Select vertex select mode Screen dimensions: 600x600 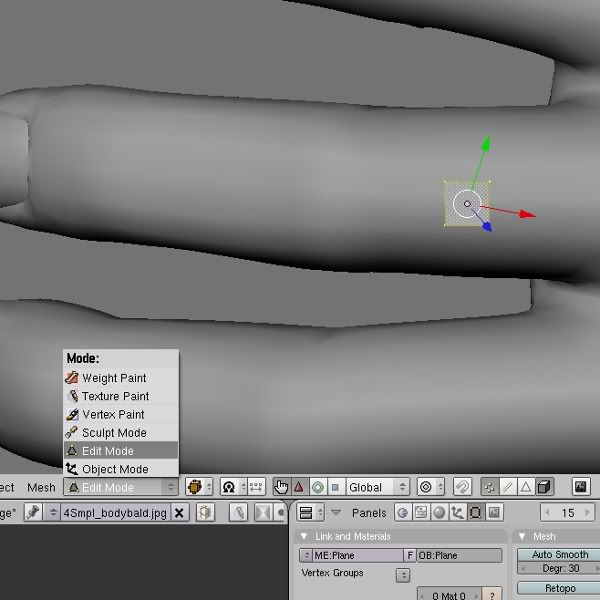click(x=489, y=487)
